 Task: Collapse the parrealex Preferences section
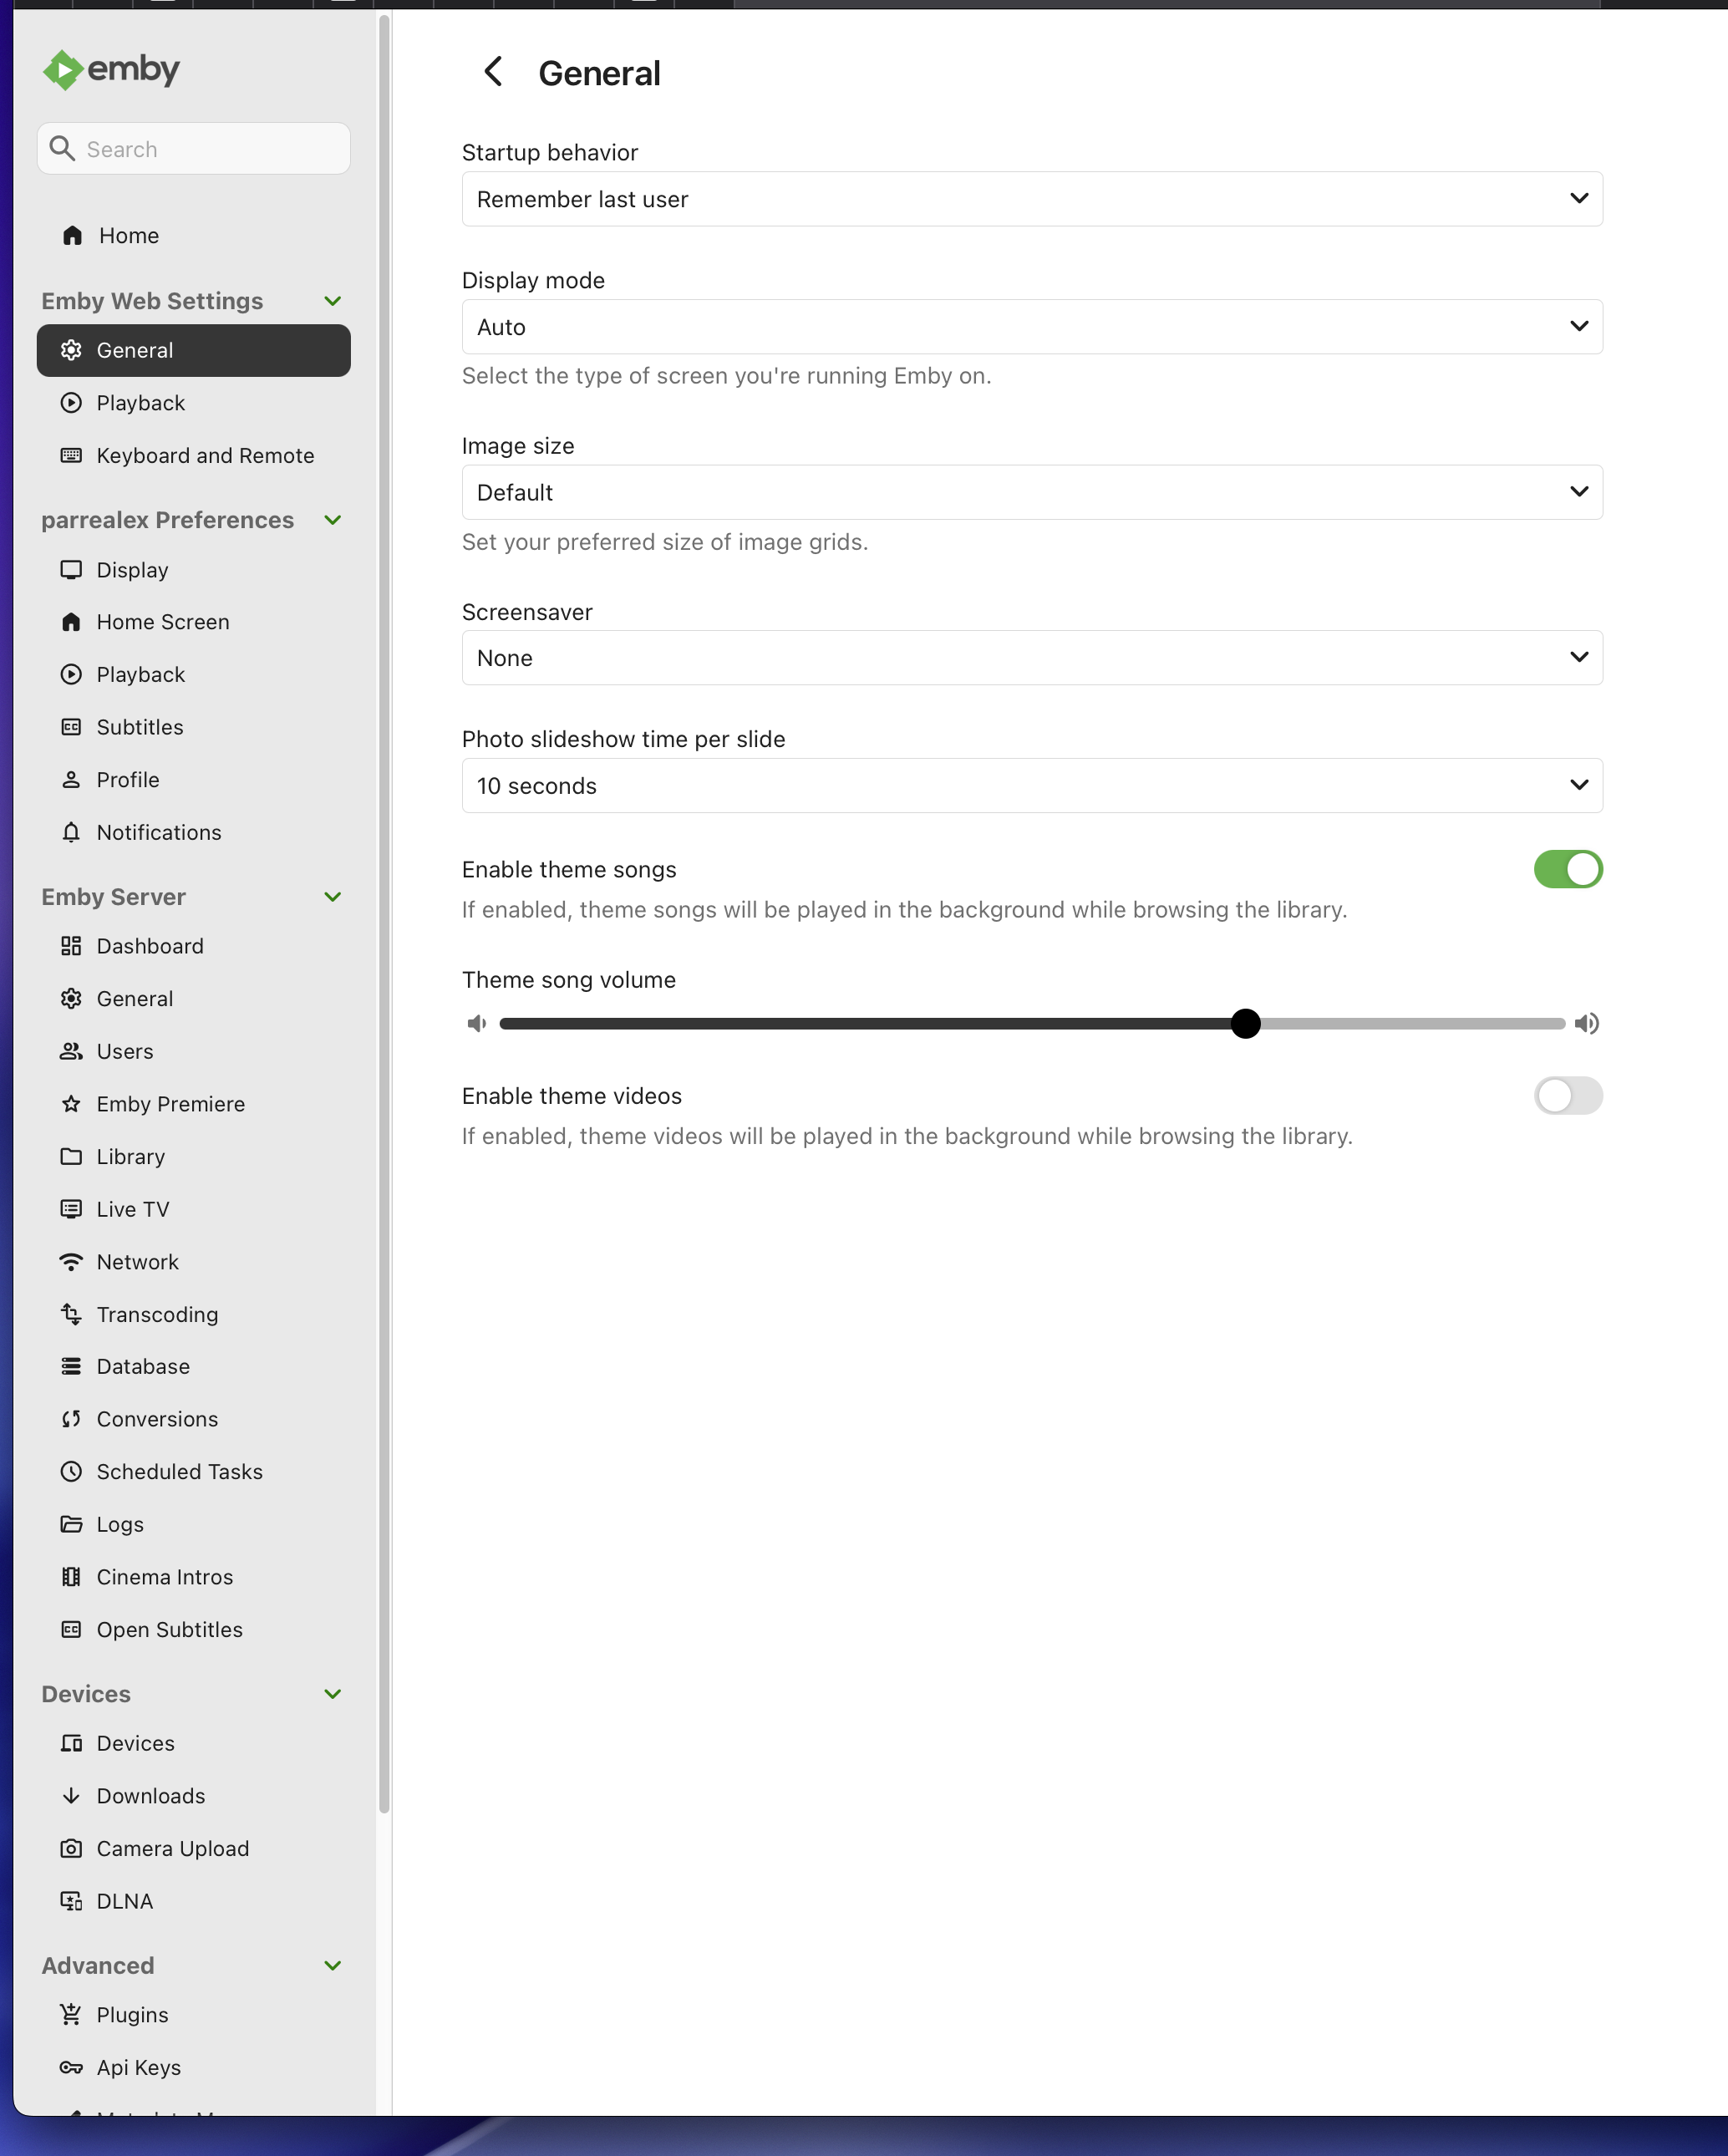click(x=333, y=520)
